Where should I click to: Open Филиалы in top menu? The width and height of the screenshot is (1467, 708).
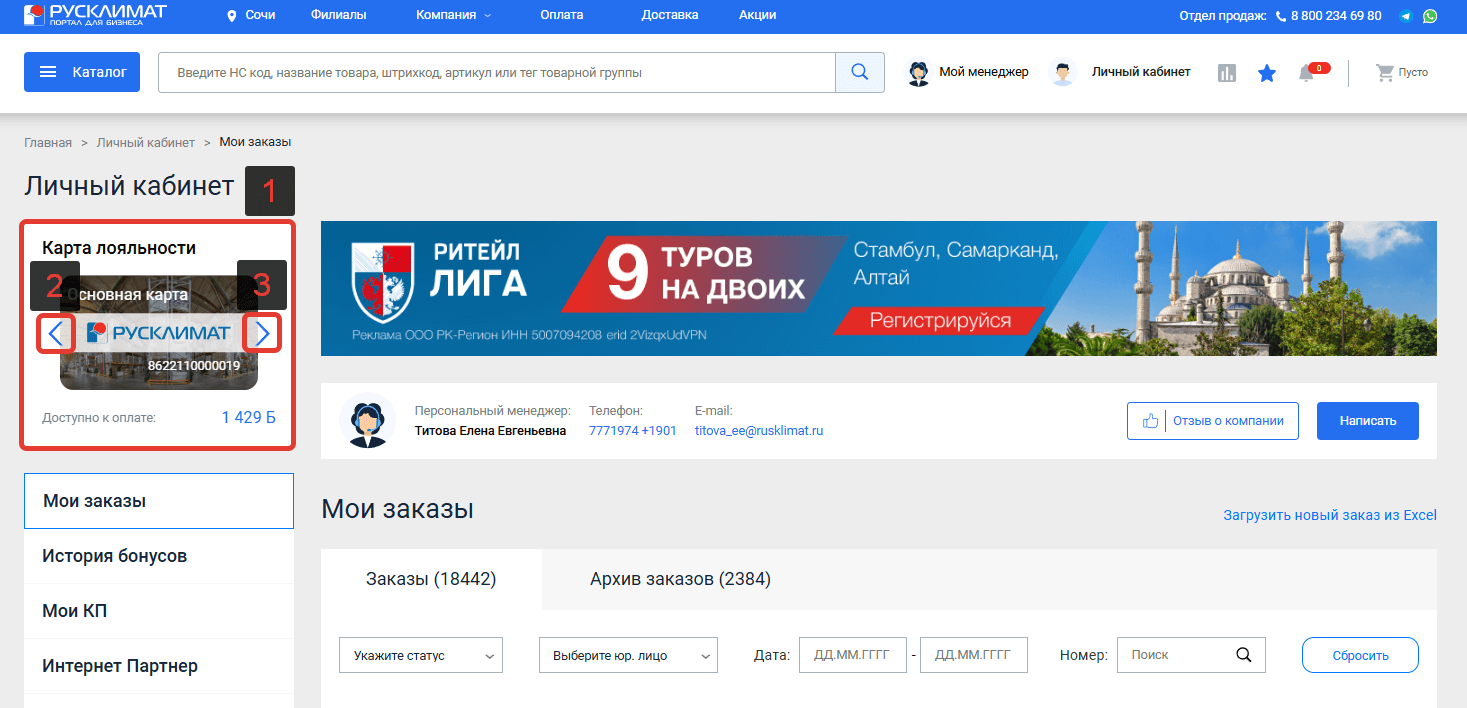pyautogui.click(x=338, y=15)
